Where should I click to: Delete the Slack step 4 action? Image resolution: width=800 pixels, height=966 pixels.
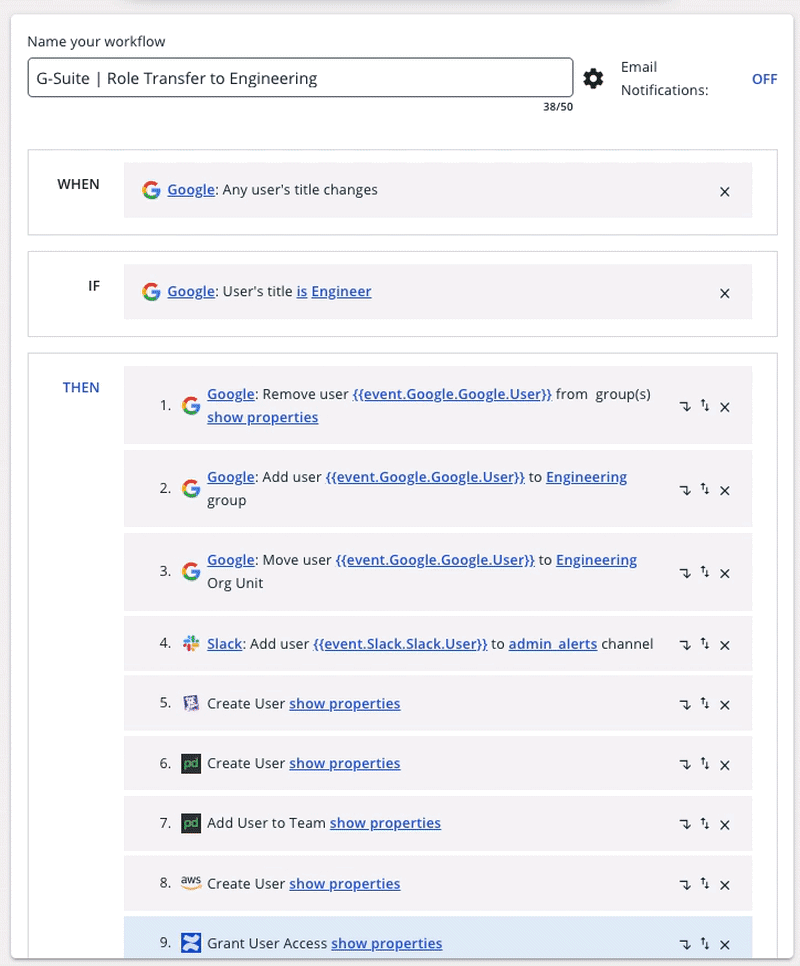tap(725, 645)
